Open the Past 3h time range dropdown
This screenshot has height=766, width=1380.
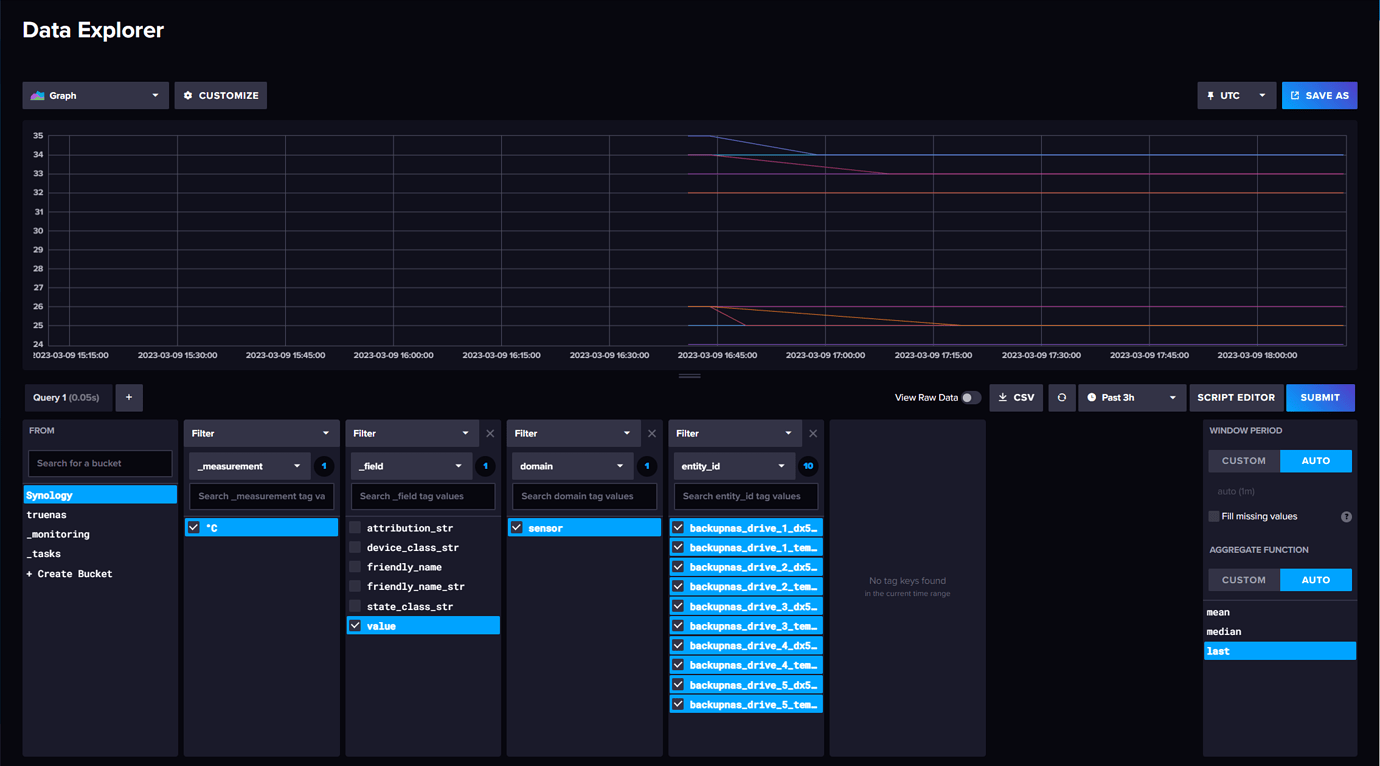pyautogui.click(x=1131, y=397)
